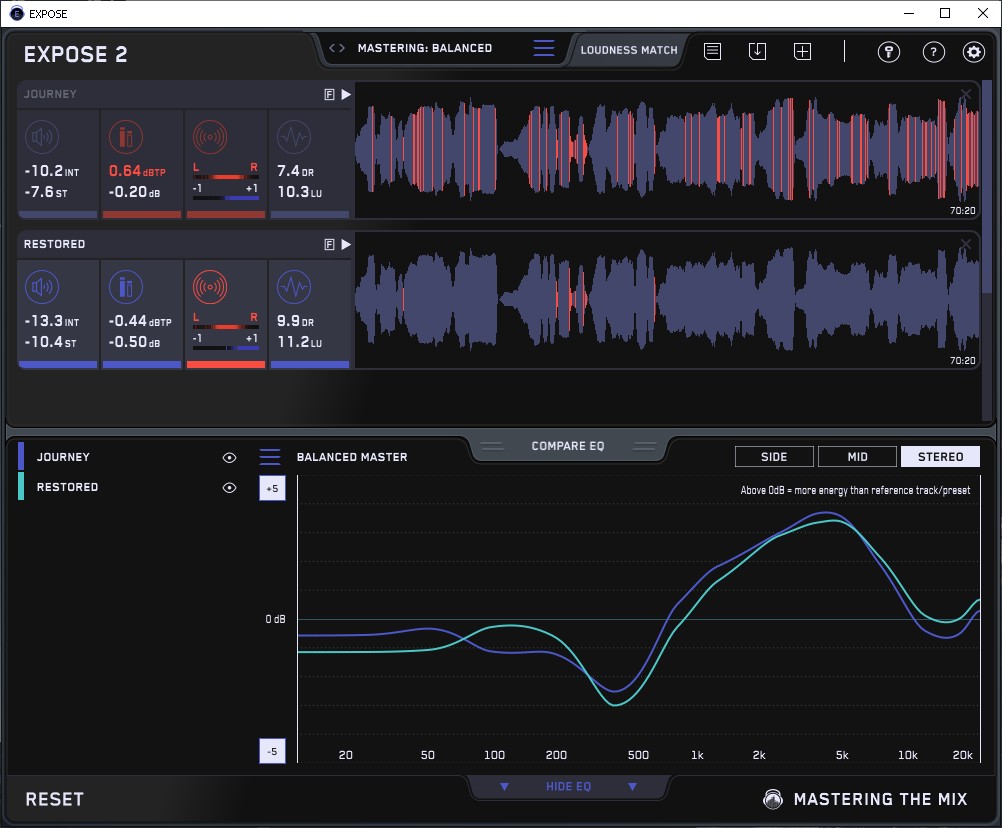Click Restored track true peak icon
The width and height of the screenshot is (1002, 828).
126,287
